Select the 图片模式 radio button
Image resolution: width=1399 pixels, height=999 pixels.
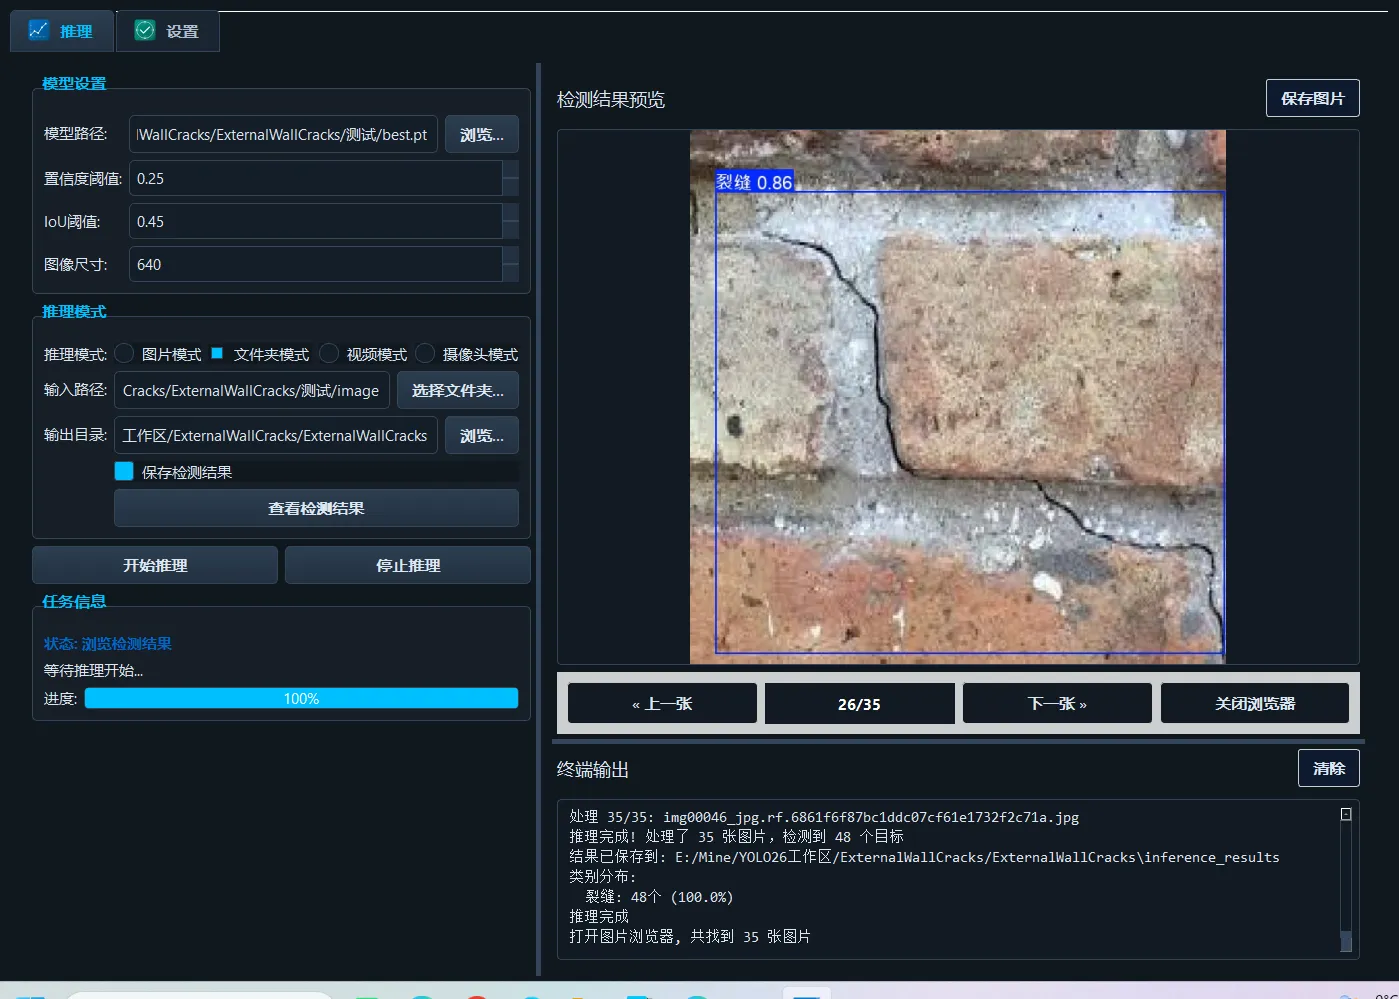[x=124, y=354]
